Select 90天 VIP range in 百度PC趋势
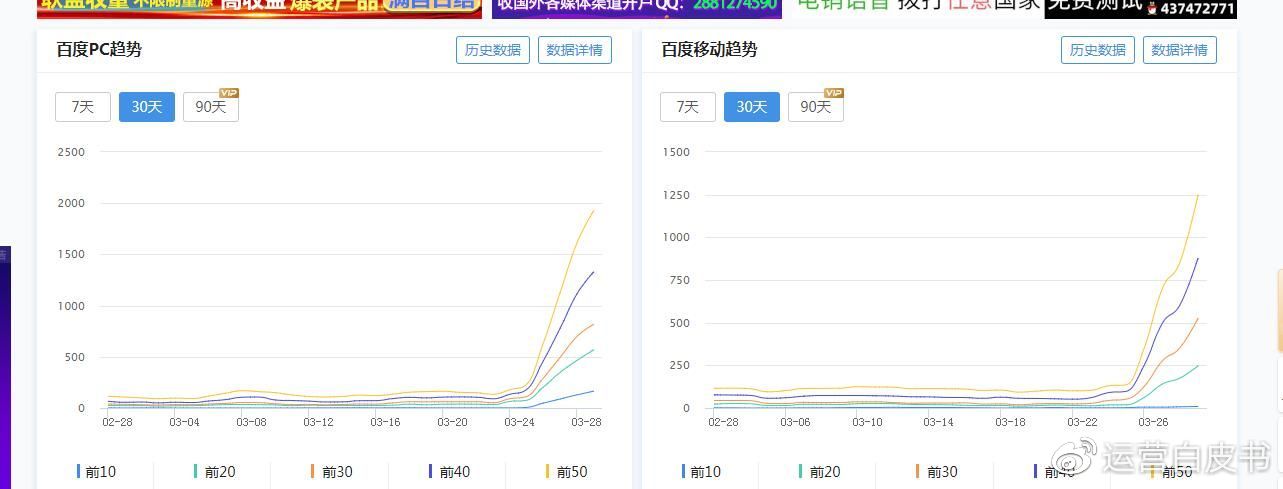Image resolution: width=1283 pixels, height=489 pixels. coord(211,107)
